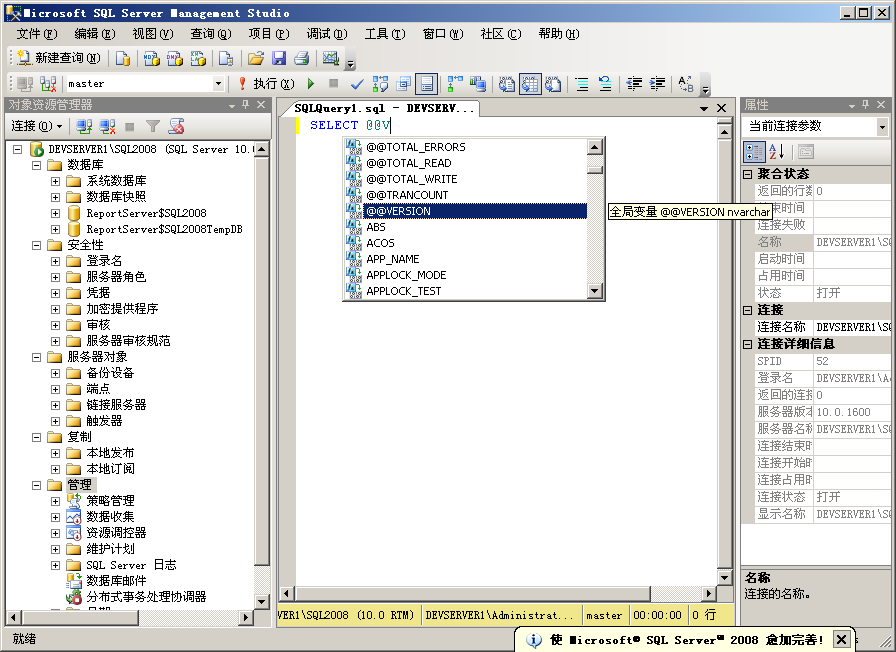Click the Increase indent icon
Image resolution: width=896 pixels, height=652 pixels.
tap(658, 85)
